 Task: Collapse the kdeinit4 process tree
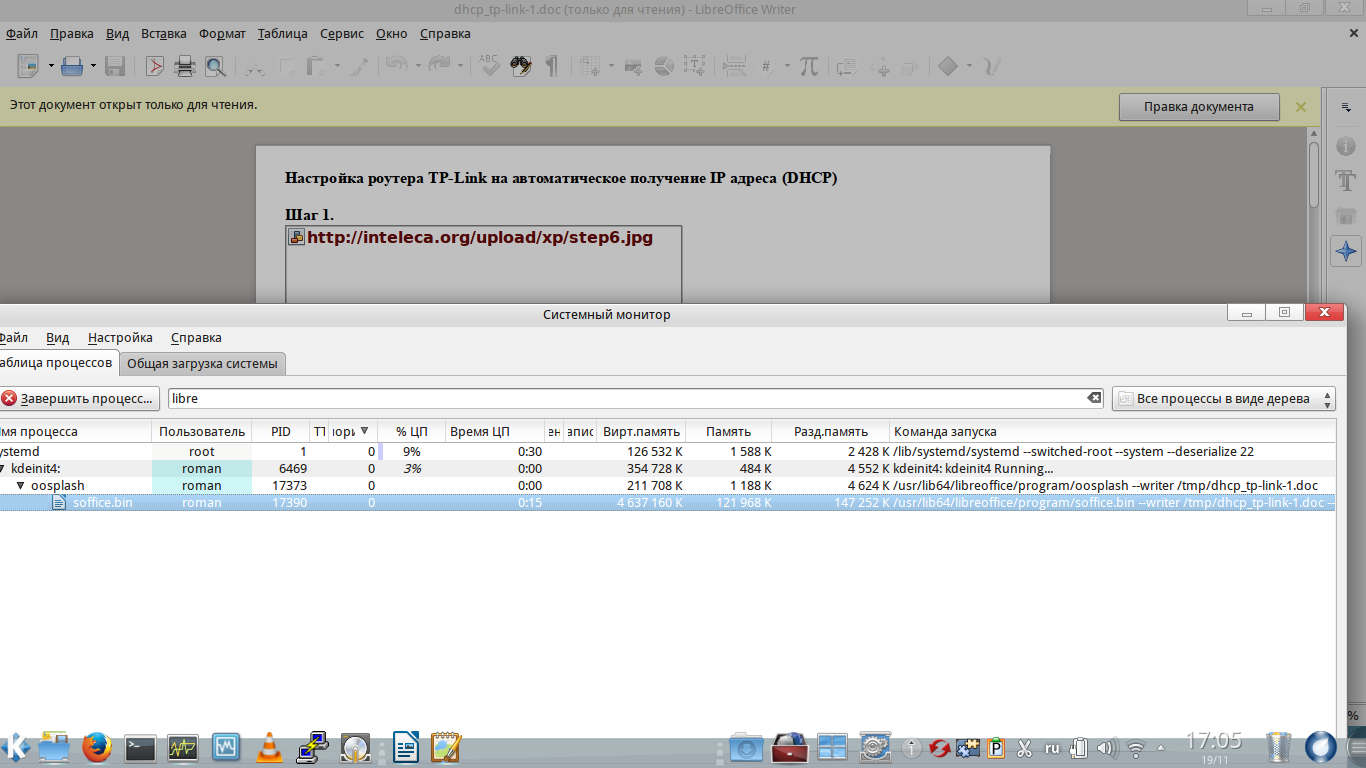click(x=3, y=469)
